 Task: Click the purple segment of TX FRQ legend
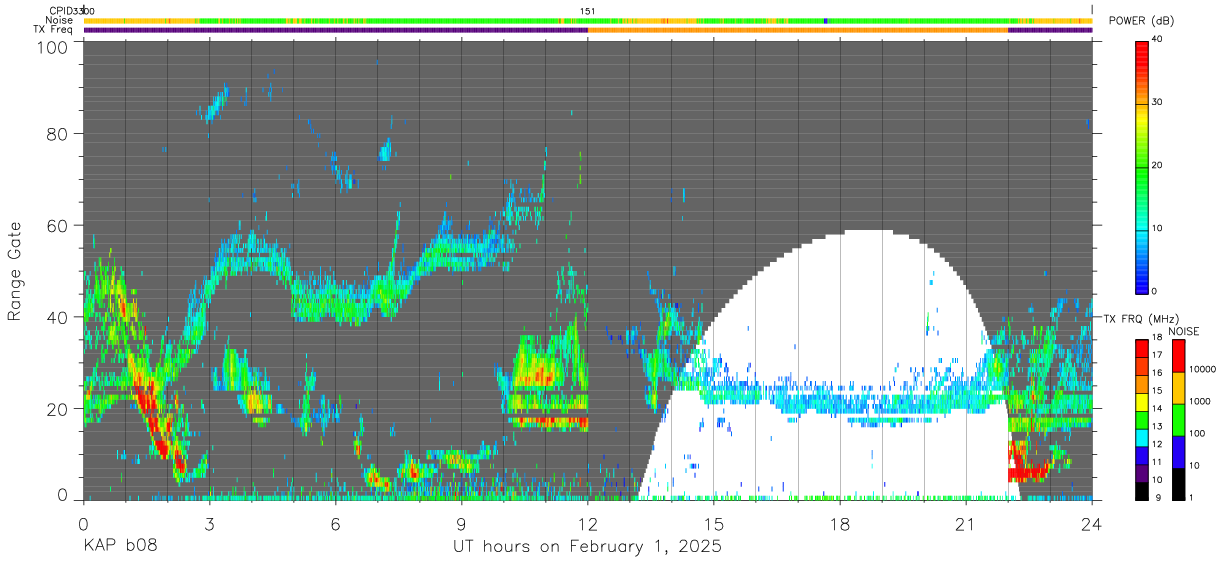click(x=1141, y=475)
